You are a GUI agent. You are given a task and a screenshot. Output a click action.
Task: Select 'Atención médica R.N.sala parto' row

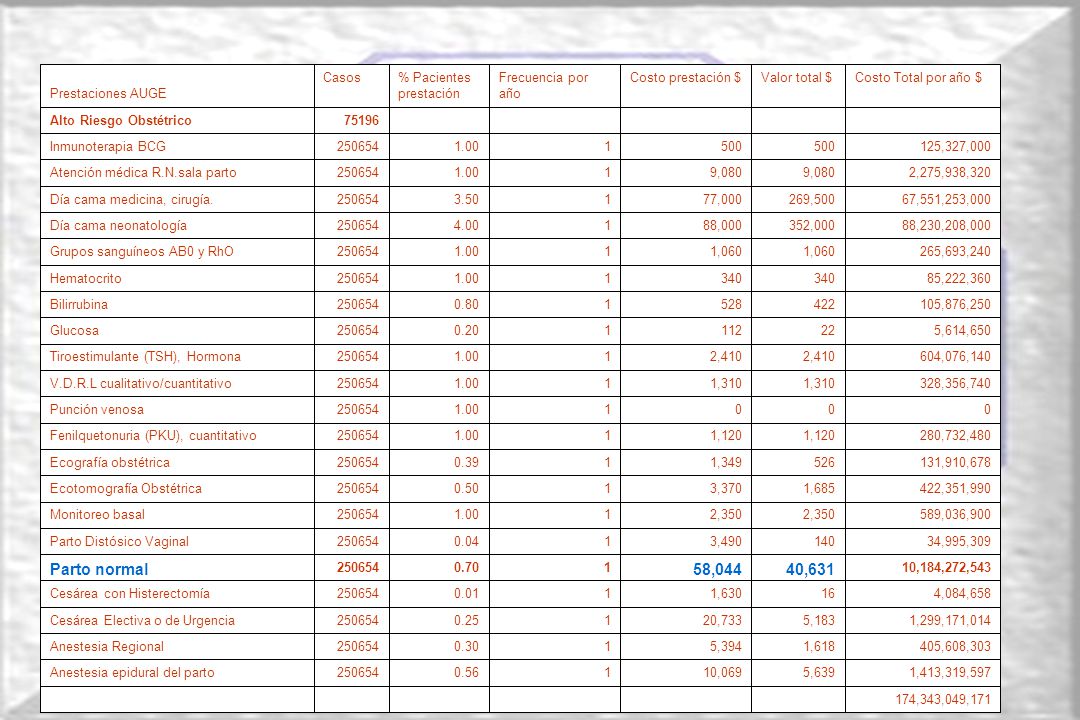143,172
